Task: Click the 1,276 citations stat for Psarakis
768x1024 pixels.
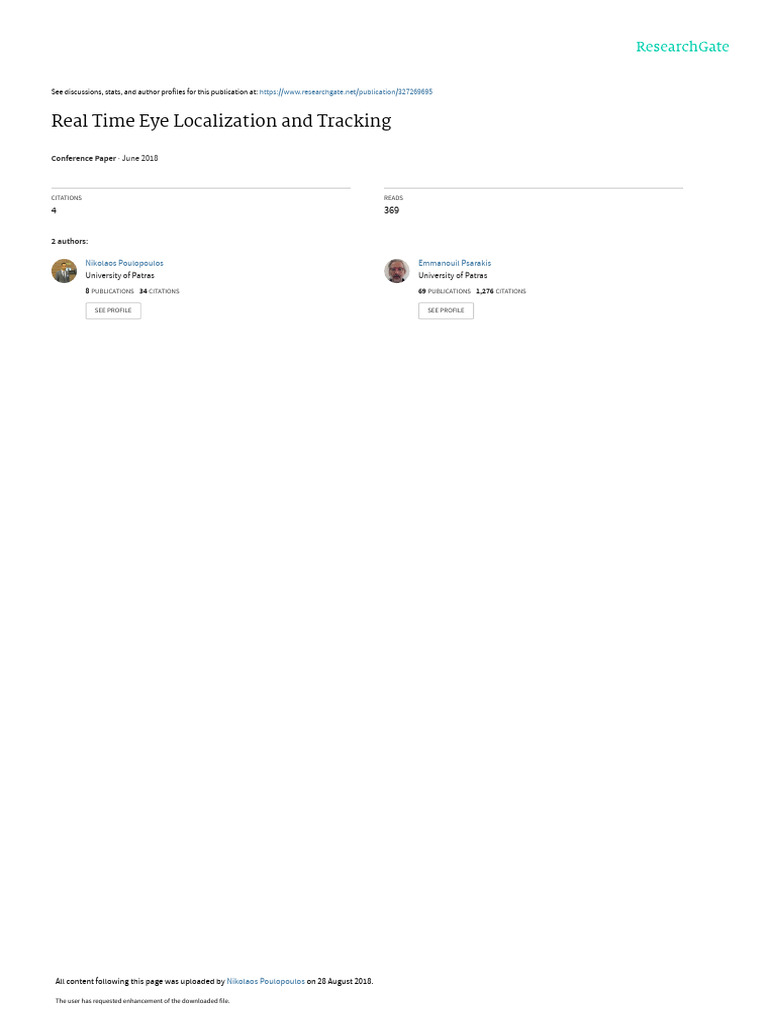Action: coord(501,291)
